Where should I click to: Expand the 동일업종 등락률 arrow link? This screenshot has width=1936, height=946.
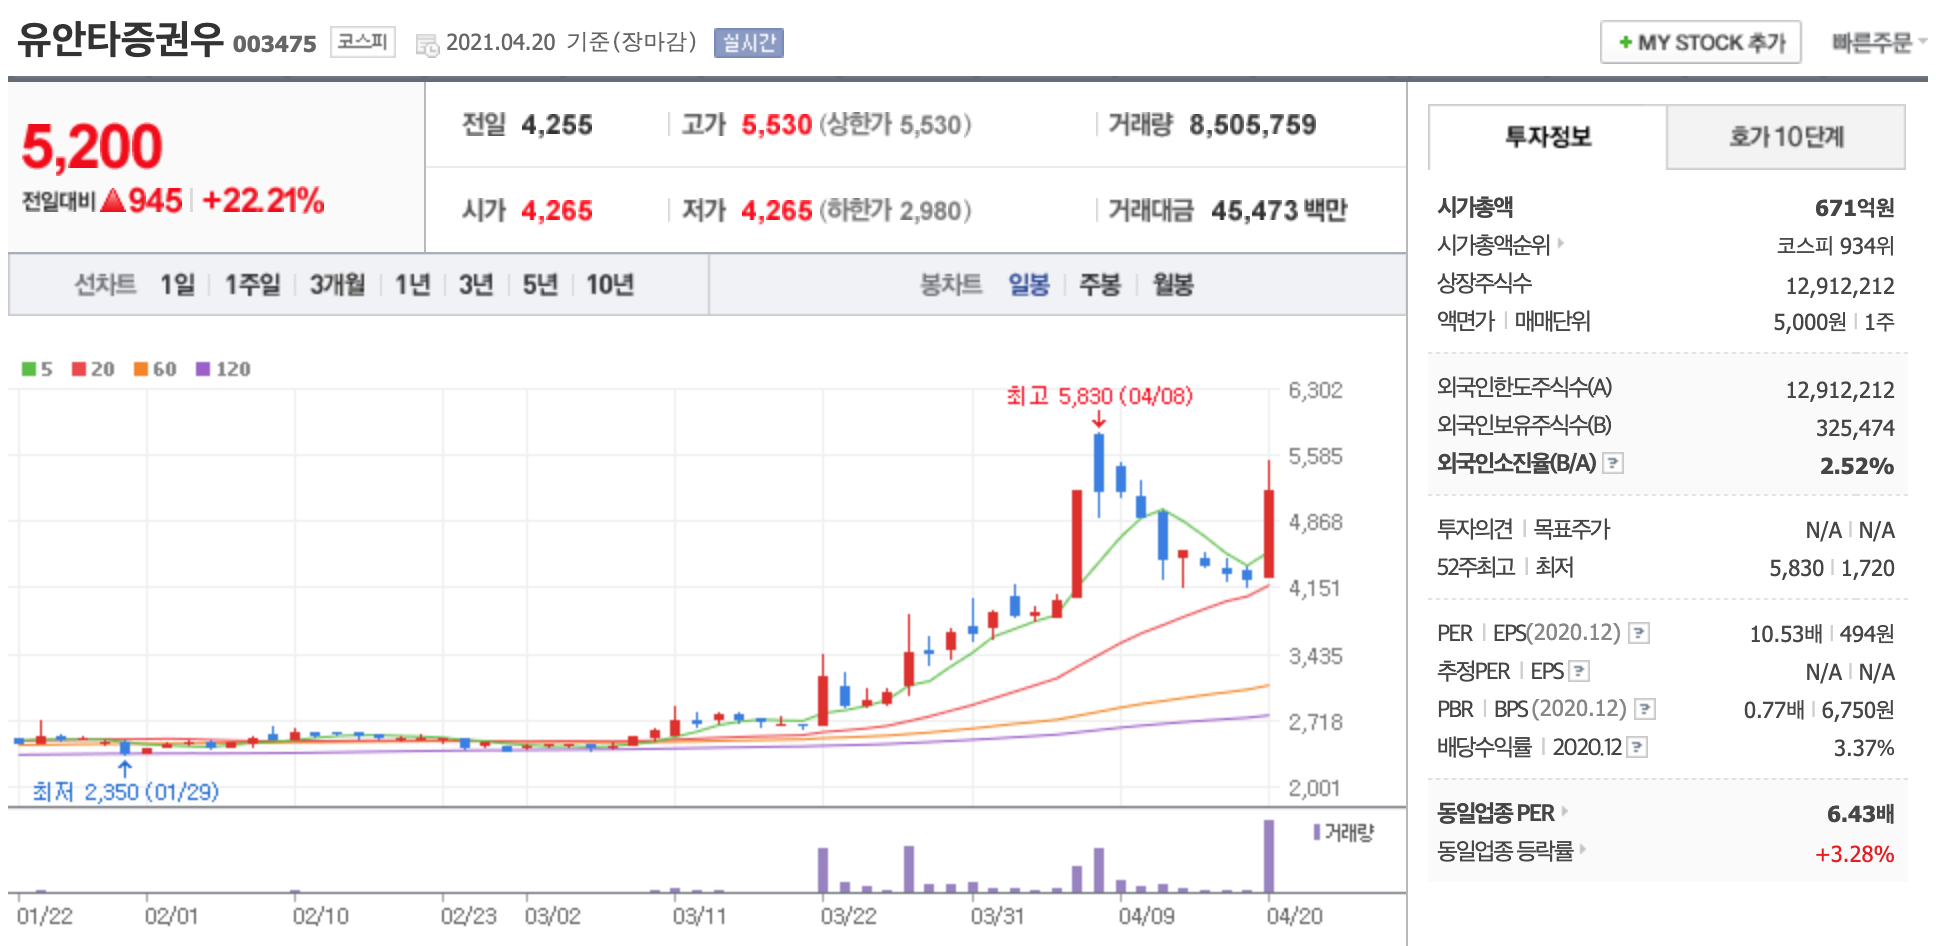coord(1585,849)
